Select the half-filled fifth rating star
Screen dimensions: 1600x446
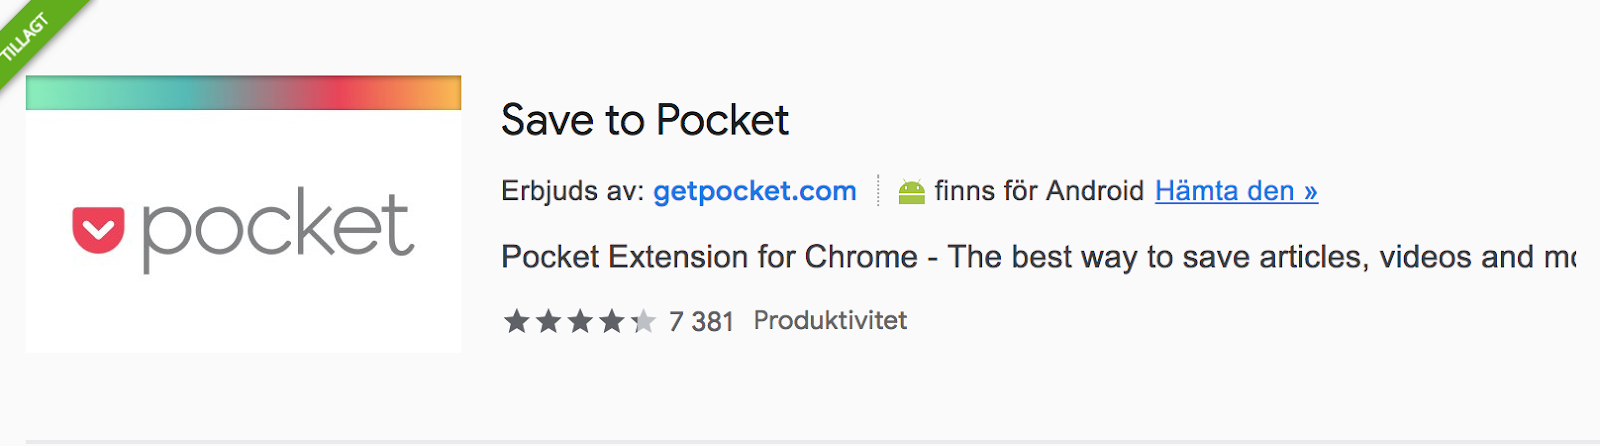pos(643,321)
